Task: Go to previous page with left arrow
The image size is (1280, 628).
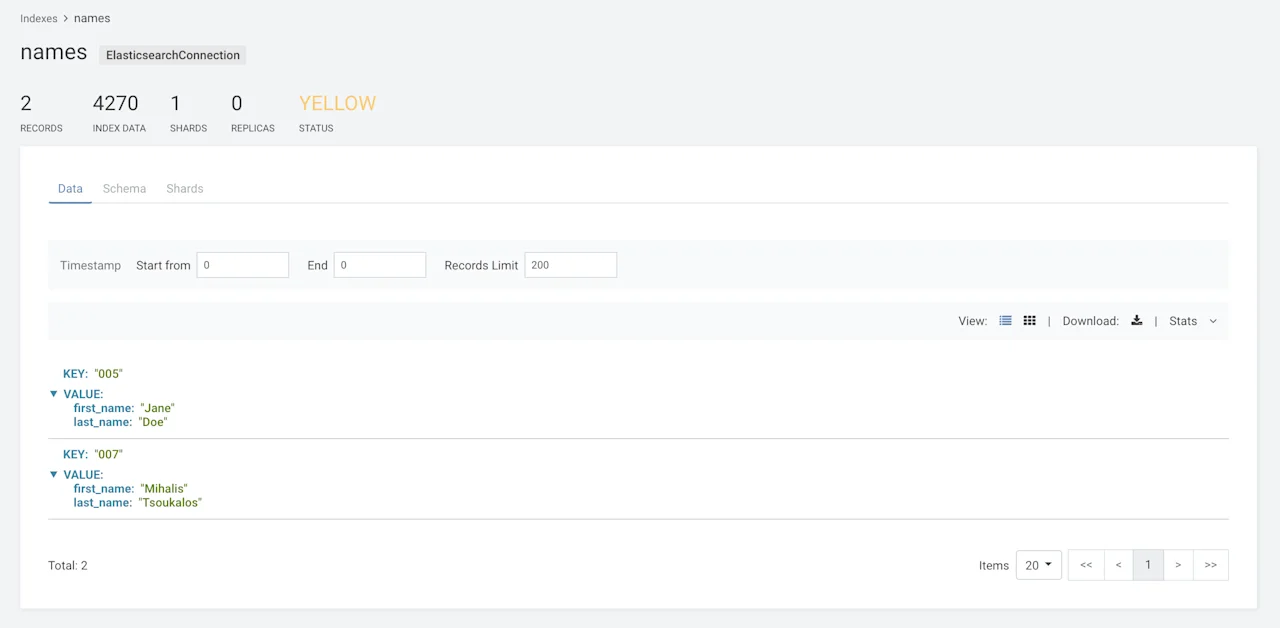Action: 1118,565
